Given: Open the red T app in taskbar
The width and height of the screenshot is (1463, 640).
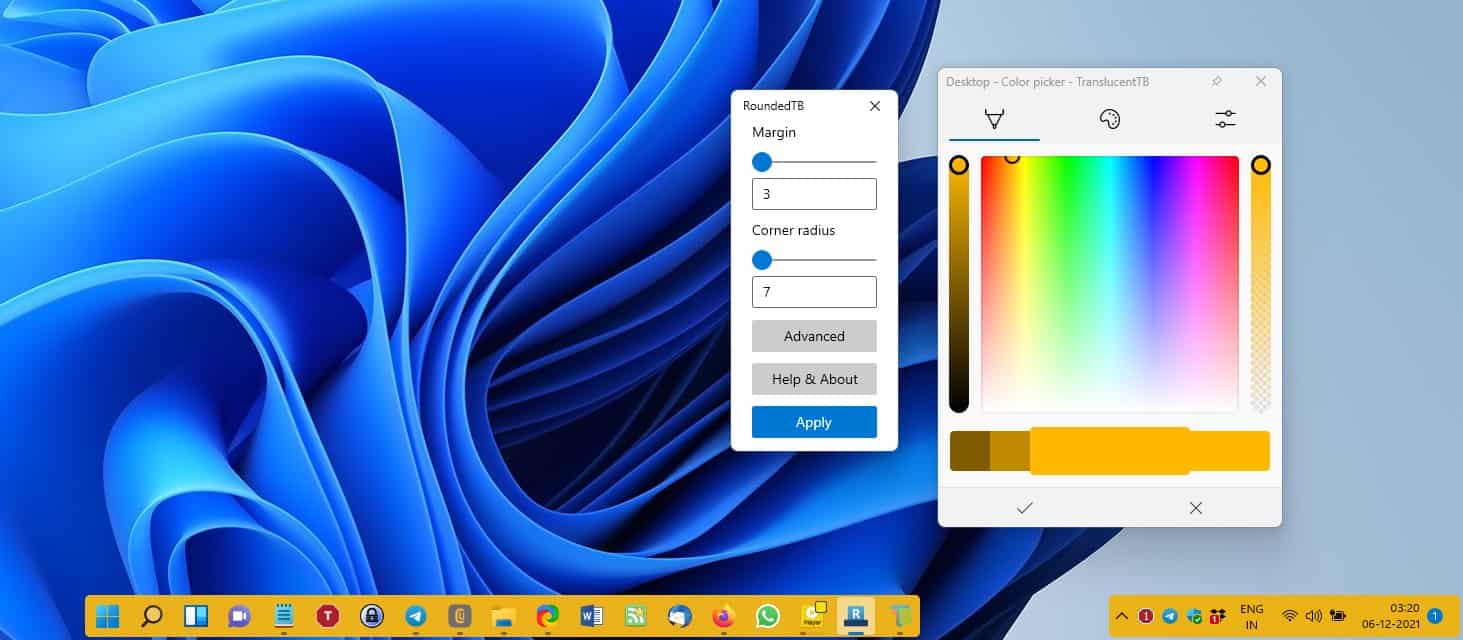Looking at the screenshot, I should 327,616.
